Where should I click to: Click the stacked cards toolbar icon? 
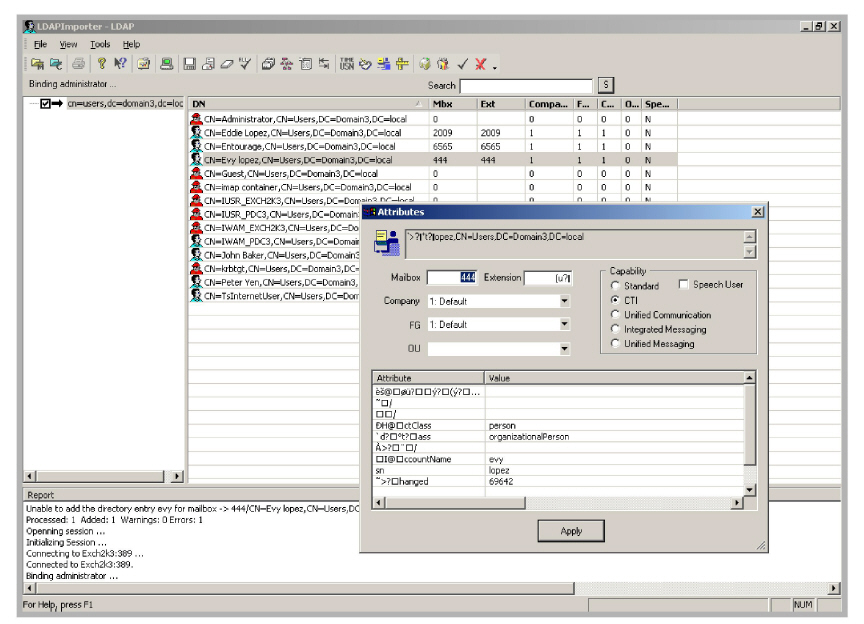[x=268, y=64]
